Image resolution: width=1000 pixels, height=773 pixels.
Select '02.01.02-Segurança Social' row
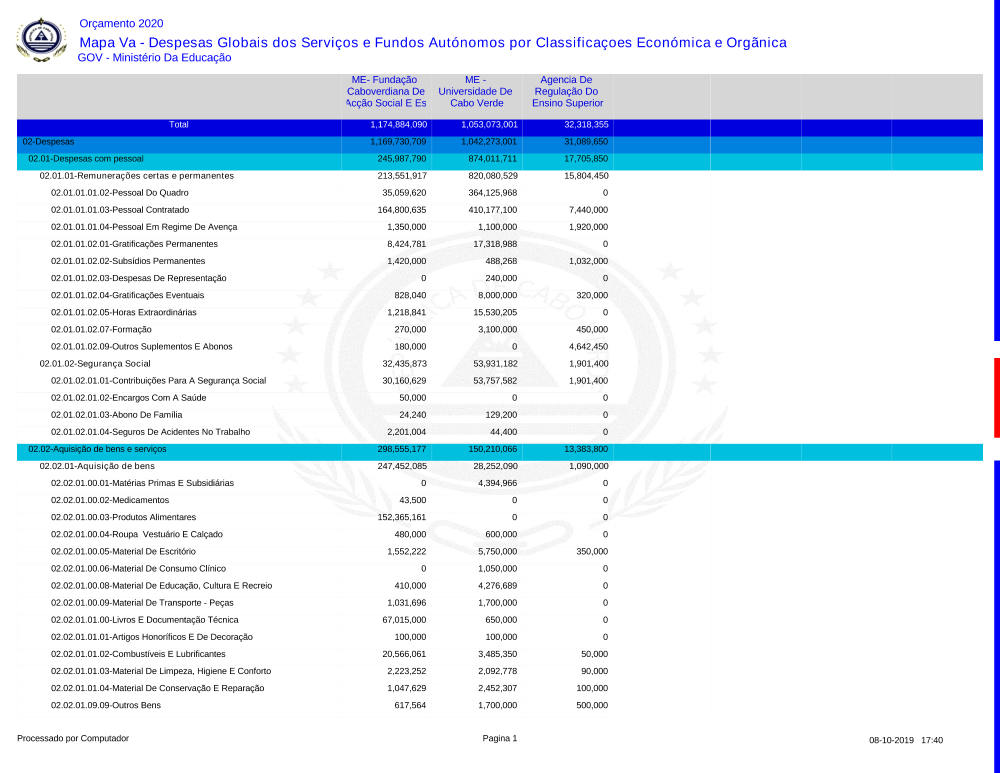pos(95,364)
